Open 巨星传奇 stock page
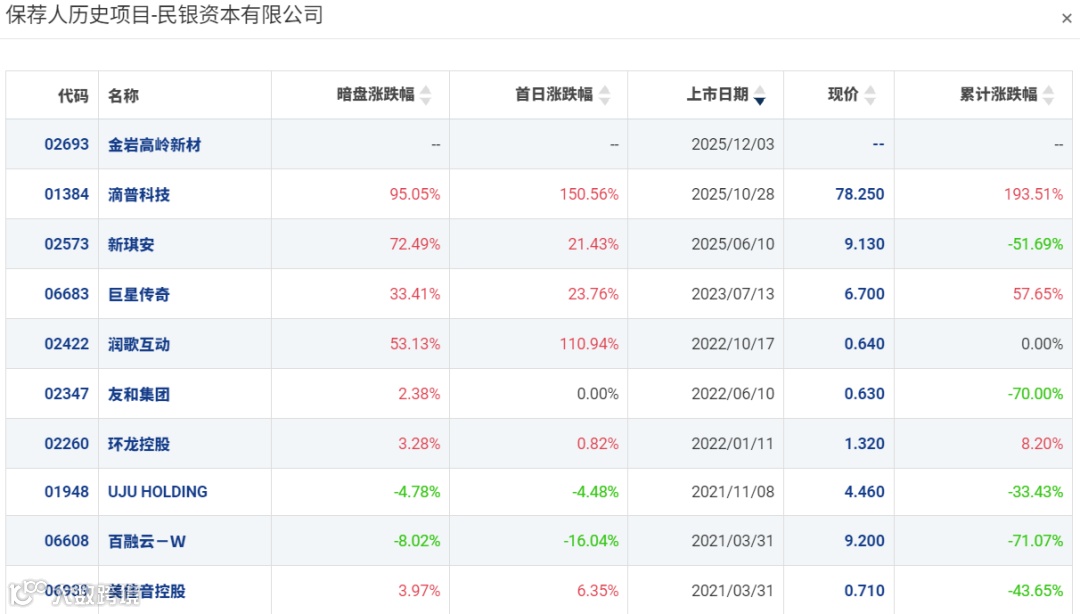The width and height of the screenshot is (1080, 614). pyautogui.click(x=138, y=295)
